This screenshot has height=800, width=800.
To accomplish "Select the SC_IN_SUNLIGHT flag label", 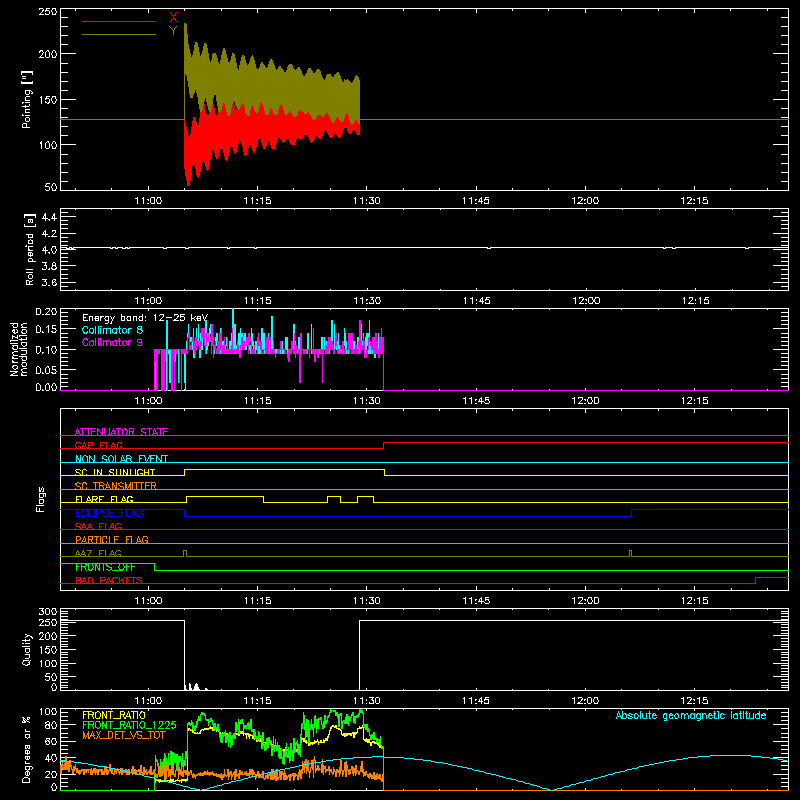I will 115,472.
